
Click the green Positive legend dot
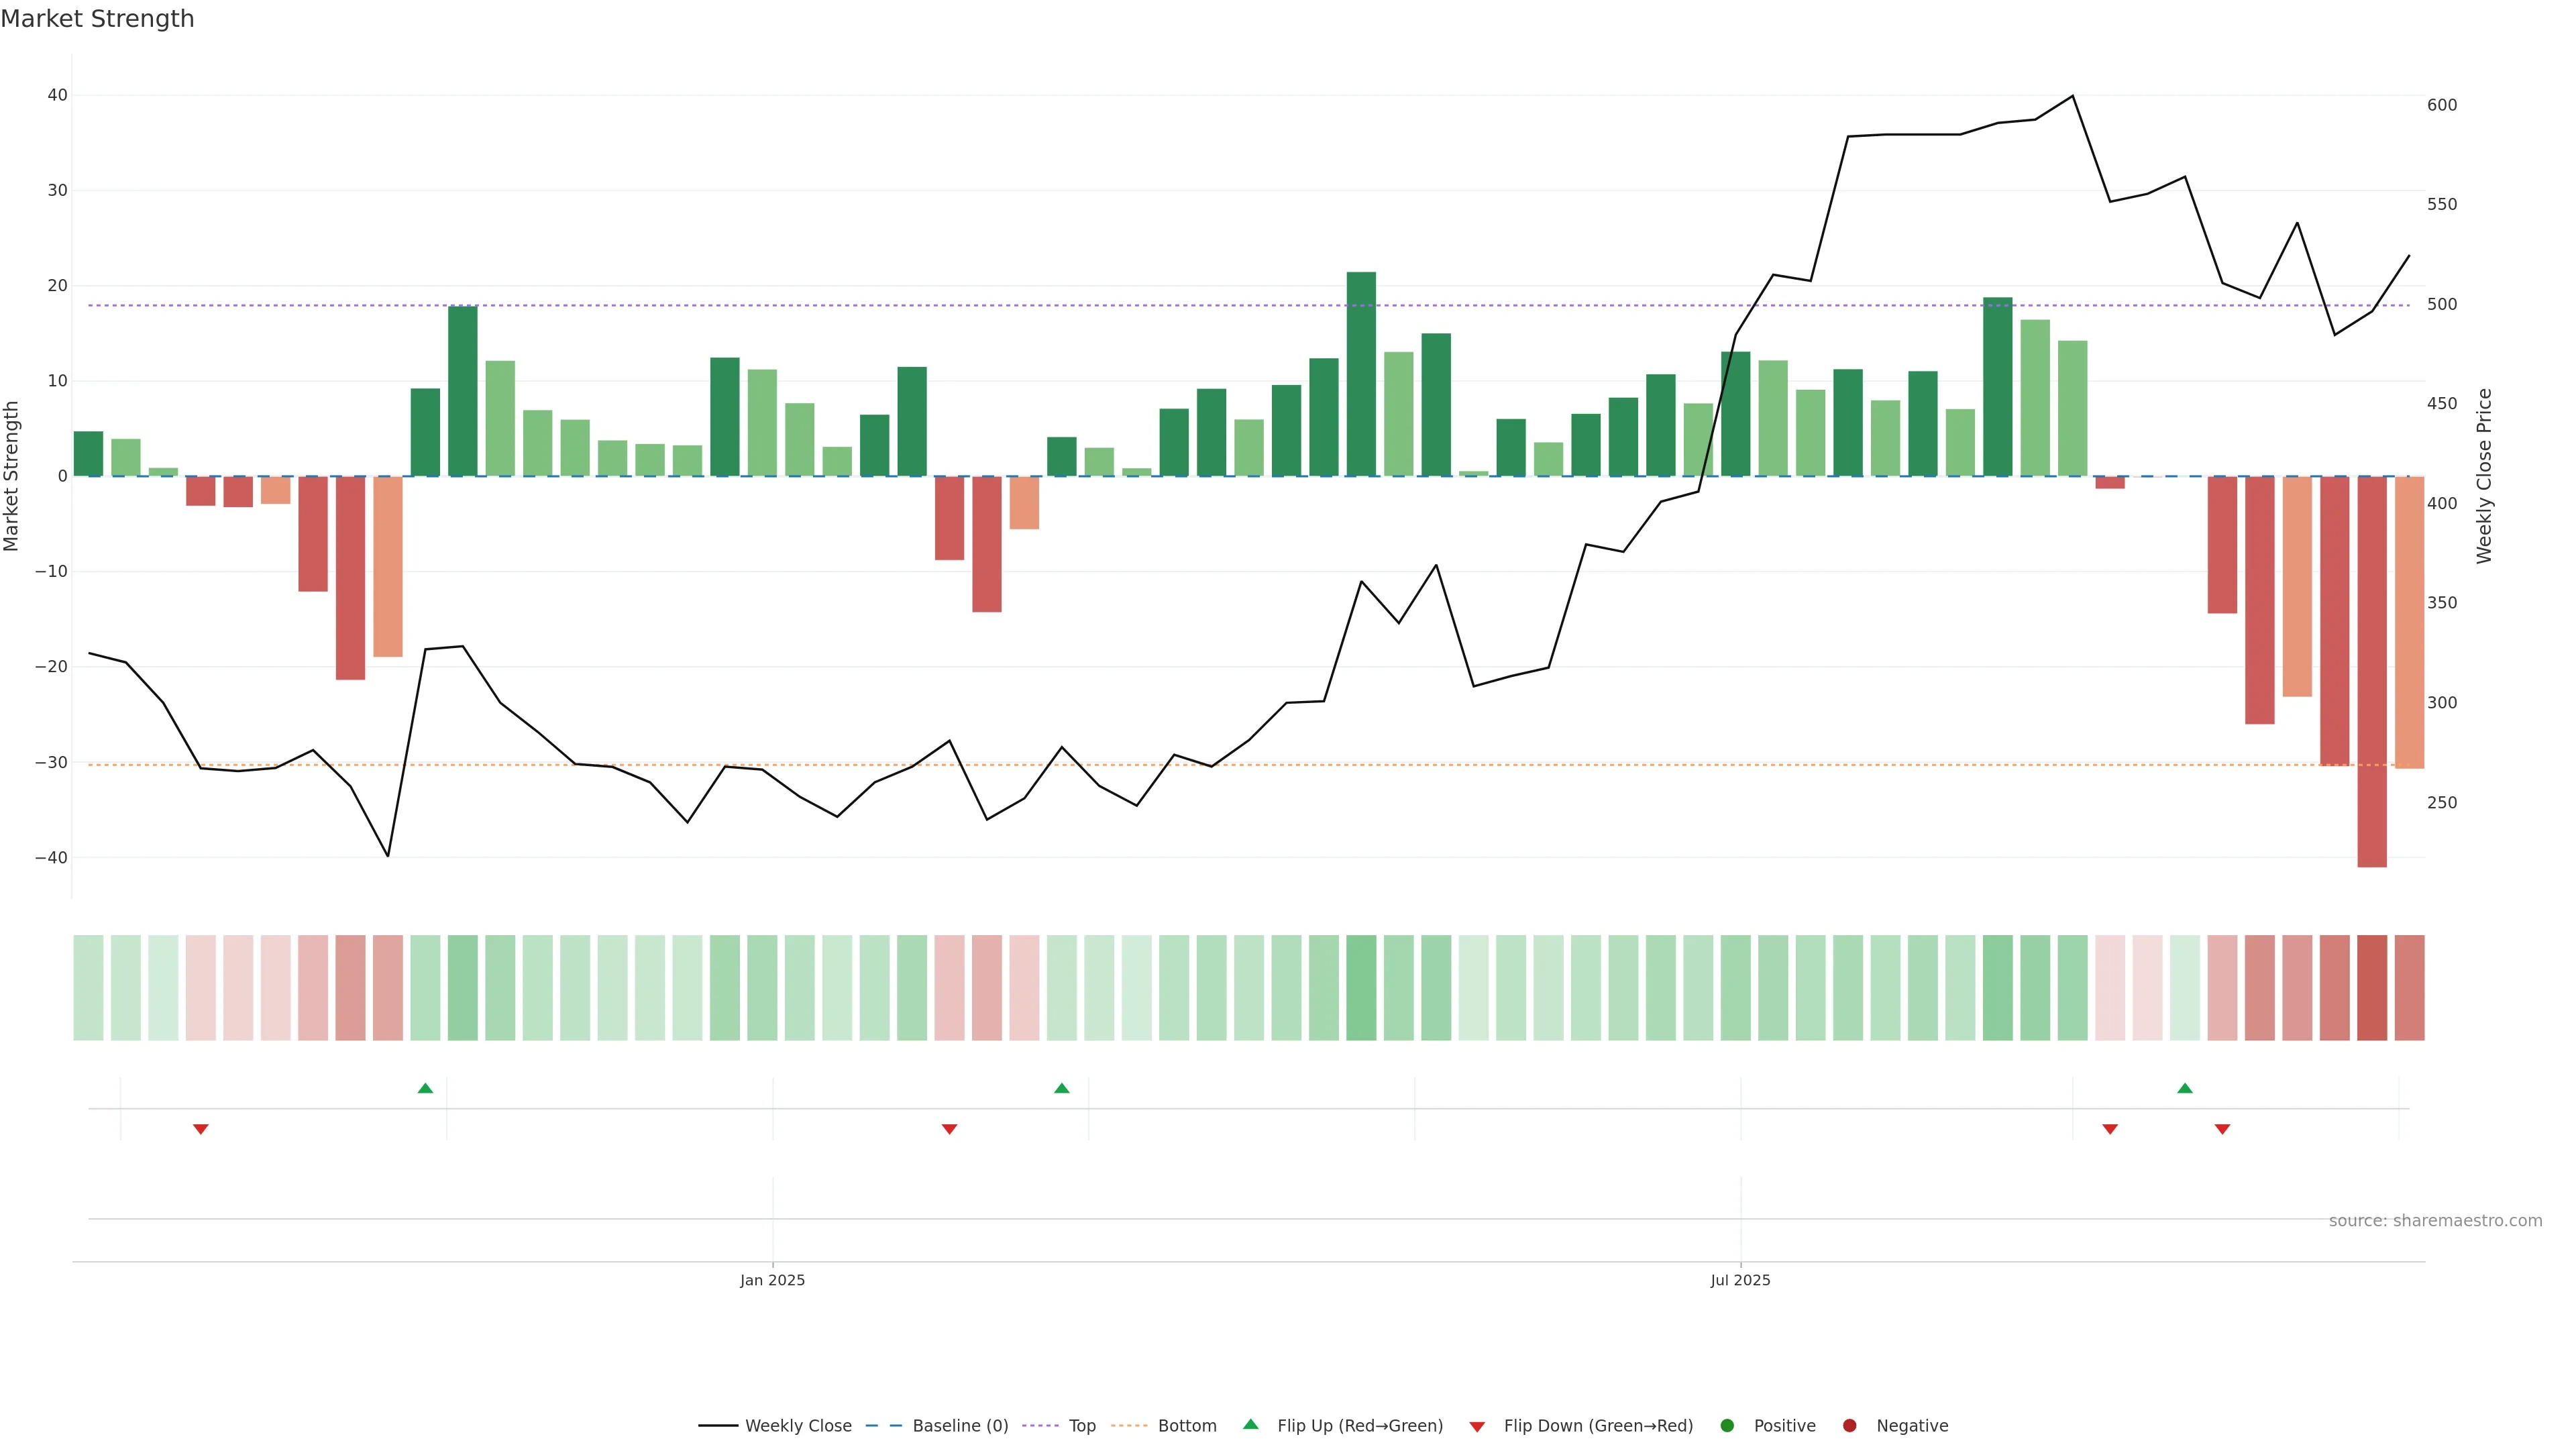point(1727,1426)
